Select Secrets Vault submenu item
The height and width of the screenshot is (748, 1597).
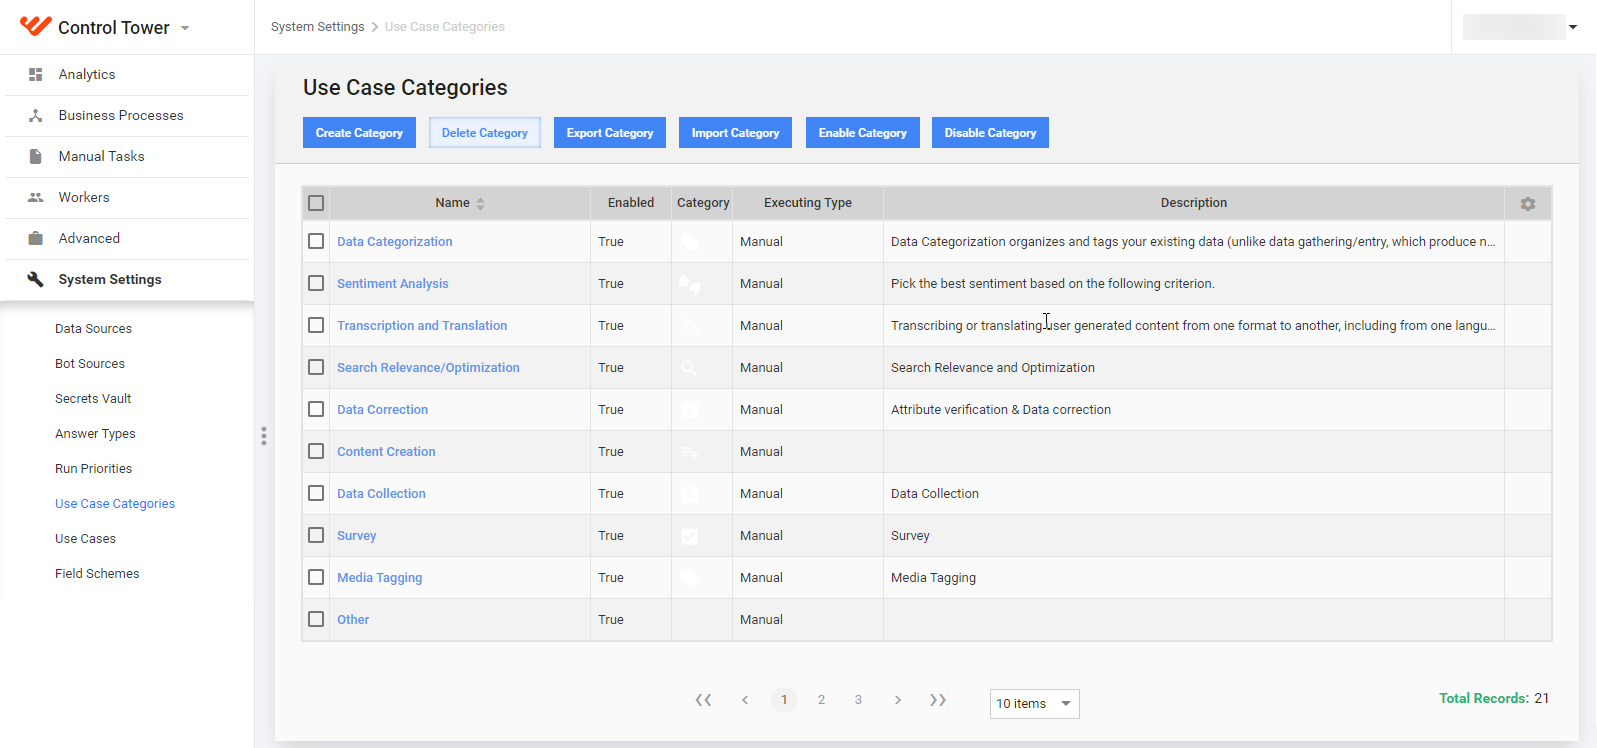pos(93,399)
